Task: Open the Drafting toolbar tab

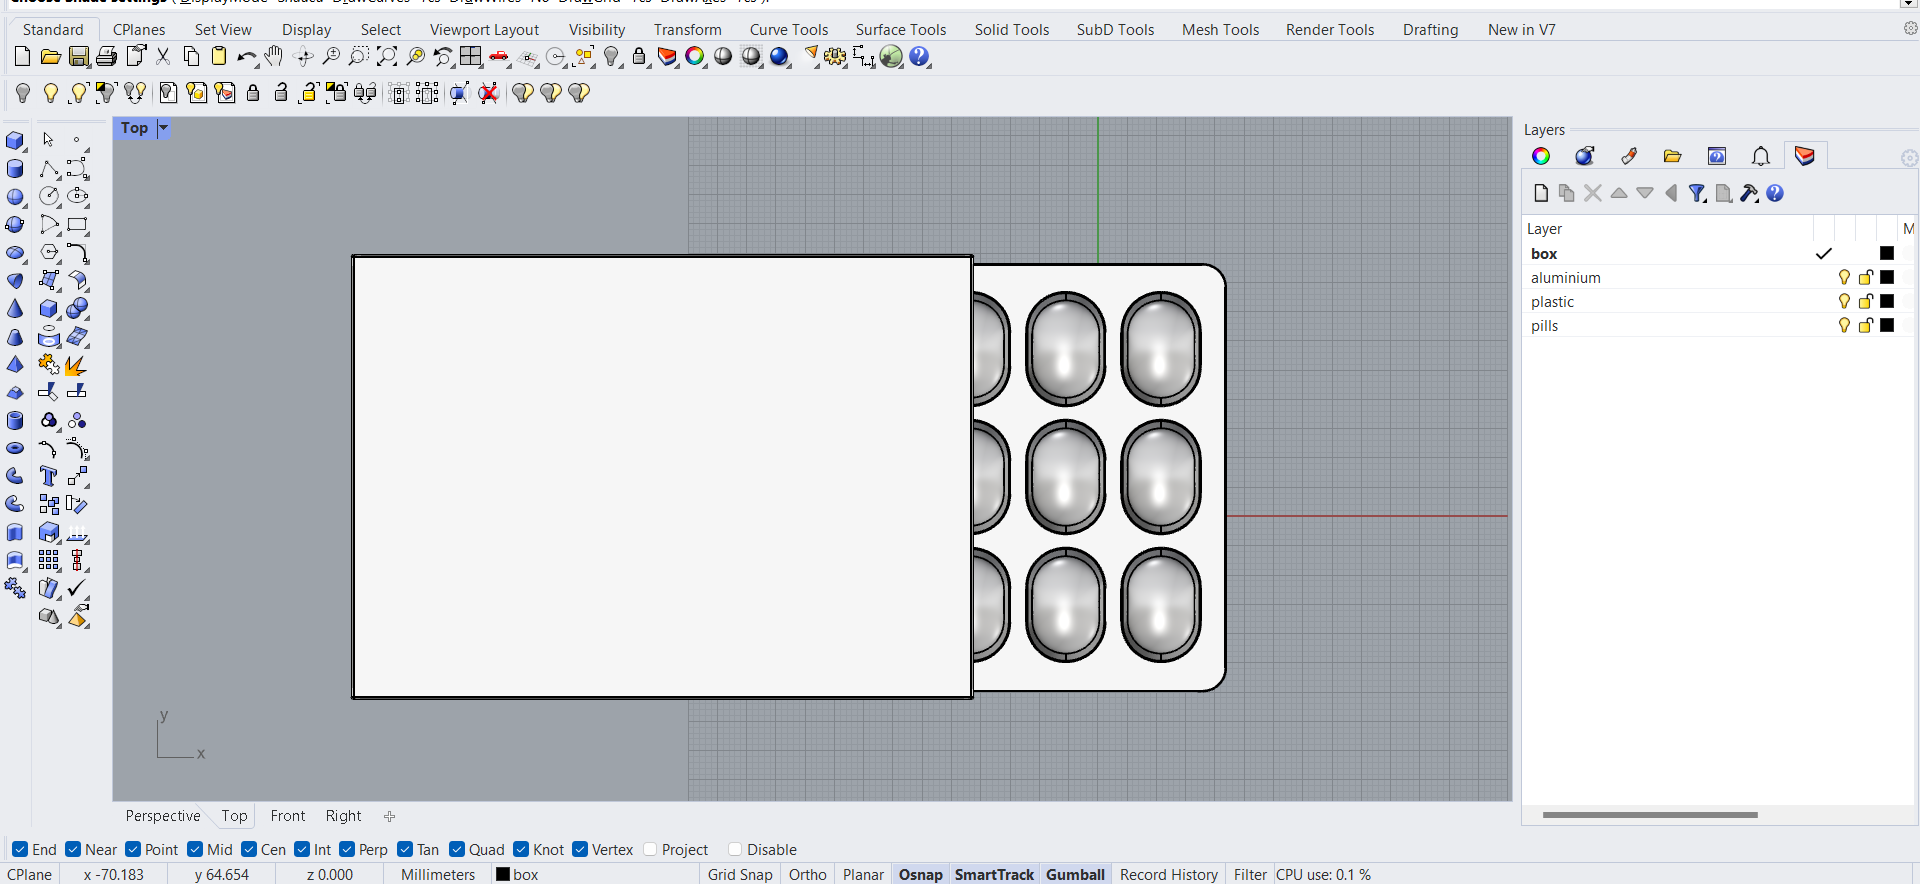Action: click(x=1430, y=30)
